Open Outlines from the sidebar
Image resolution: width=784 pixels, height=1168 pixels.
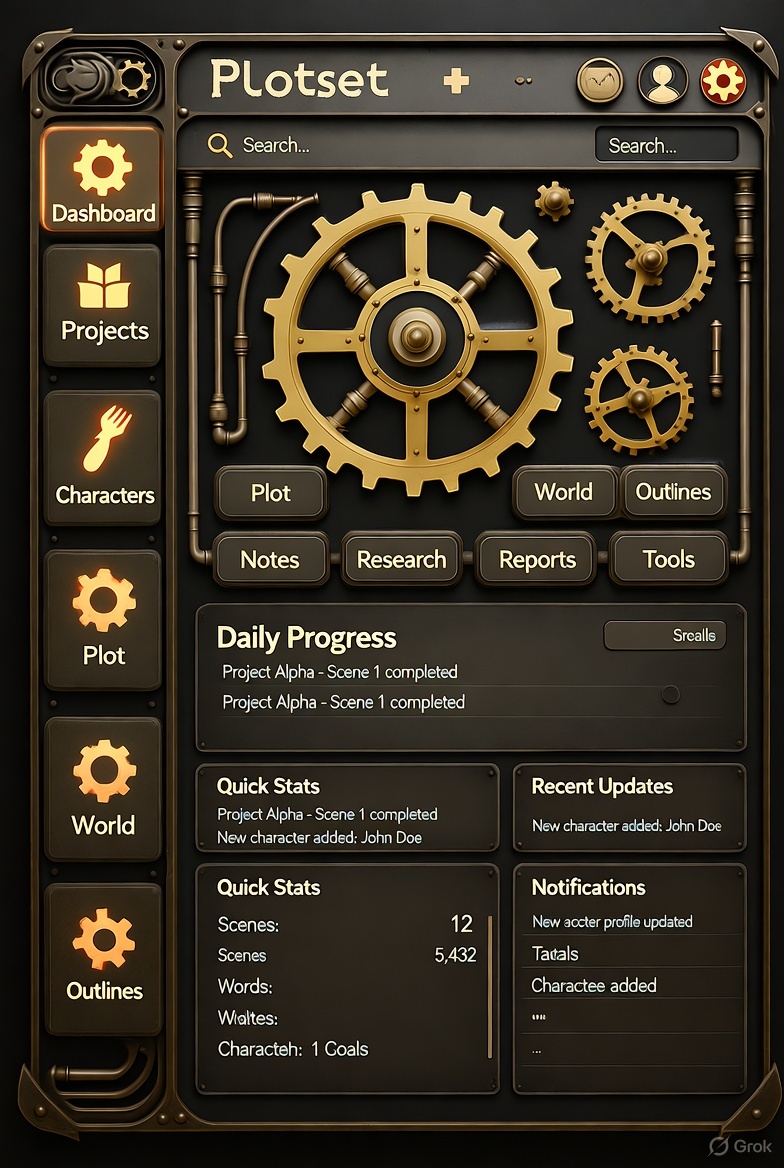coord(104,957)
